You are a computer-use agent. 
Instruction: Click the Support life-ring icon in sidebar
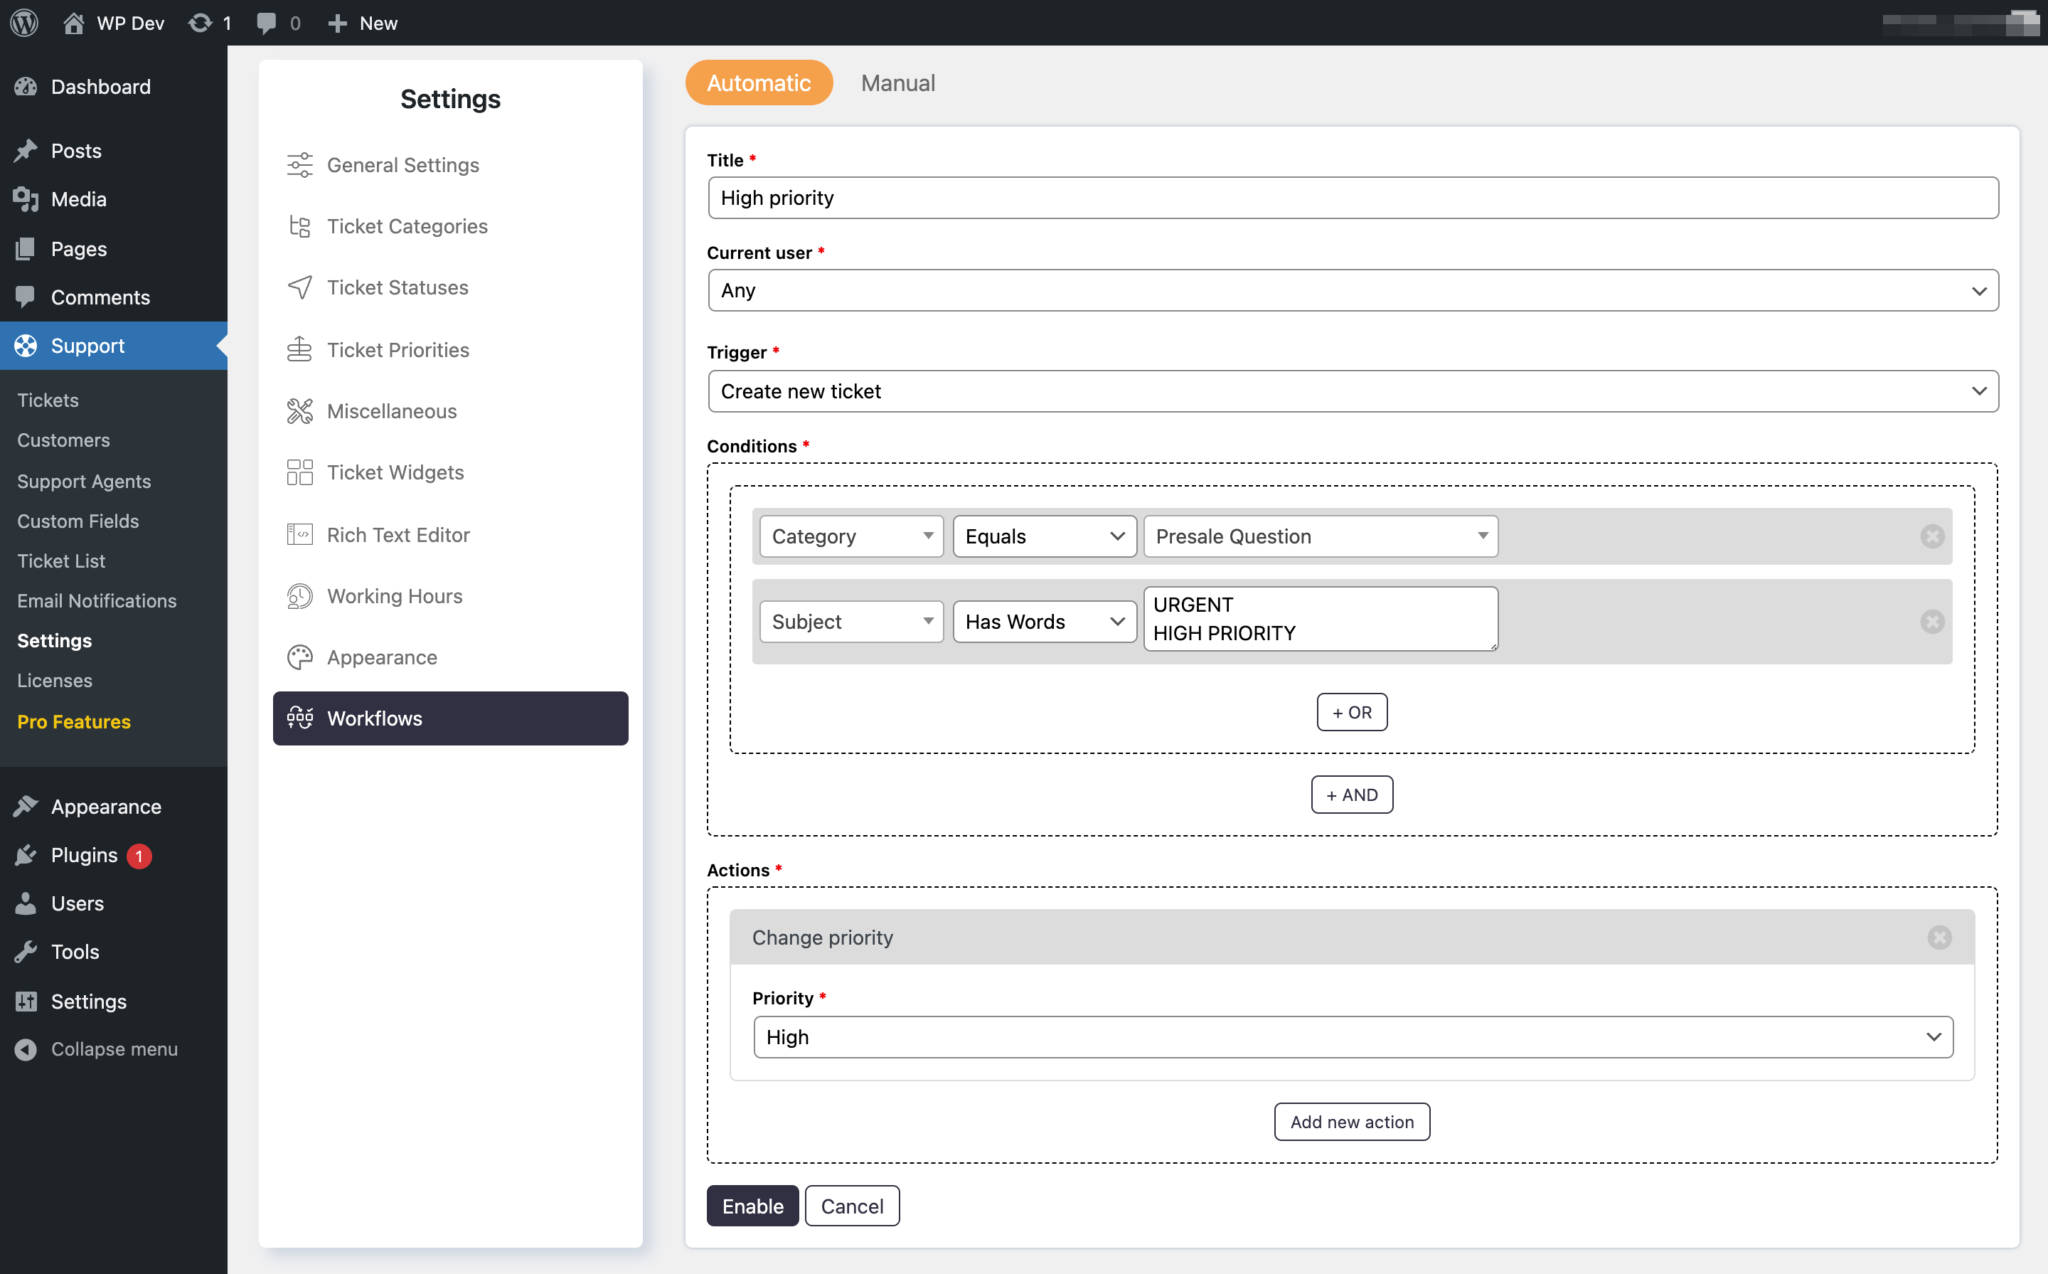click(x=24, y=345)
